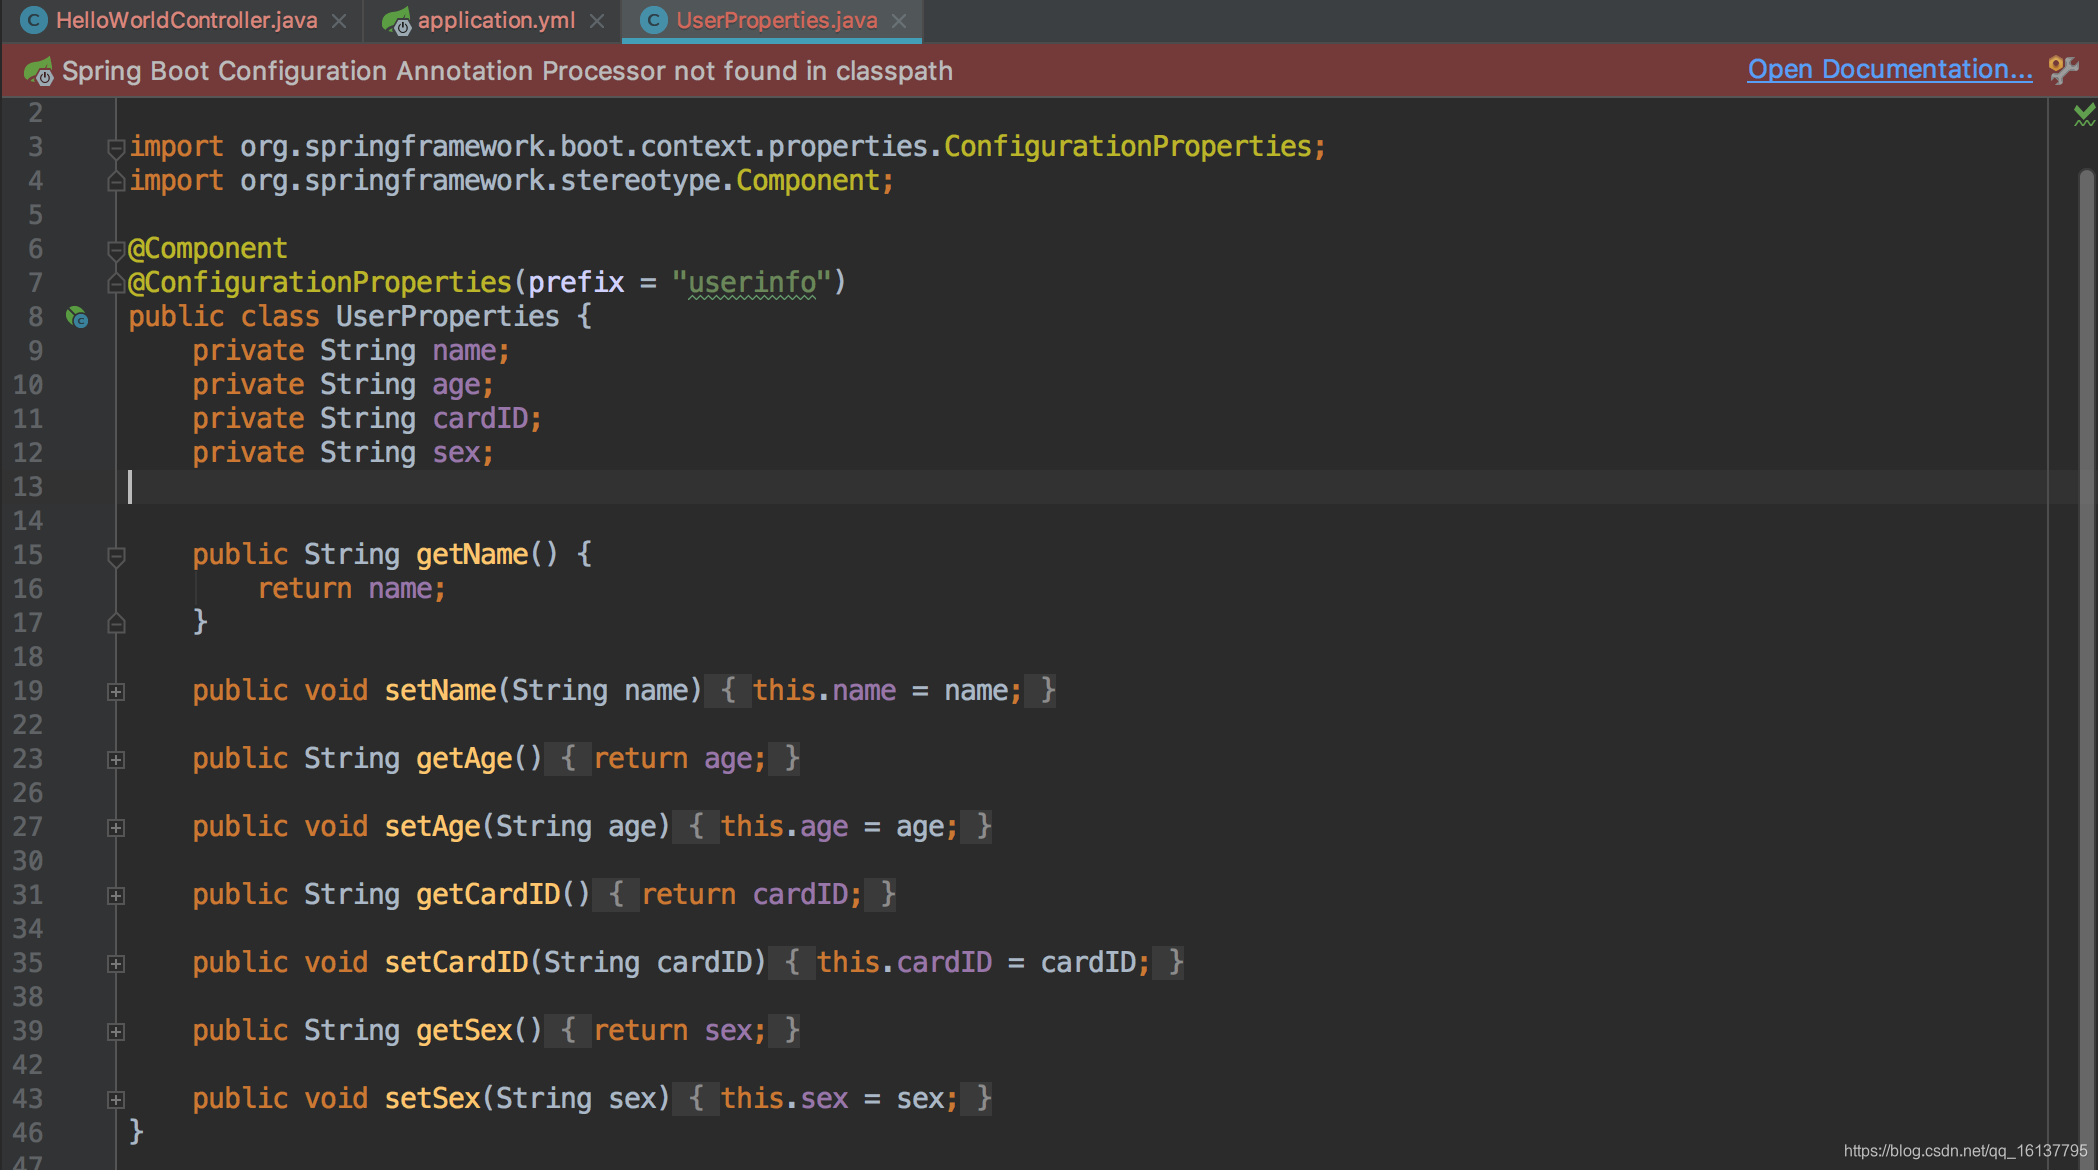The height and width of the screenshot is (1170, 2098).
Task: Open Documentation link in the banner
Action: click(x=1889, y=69)
